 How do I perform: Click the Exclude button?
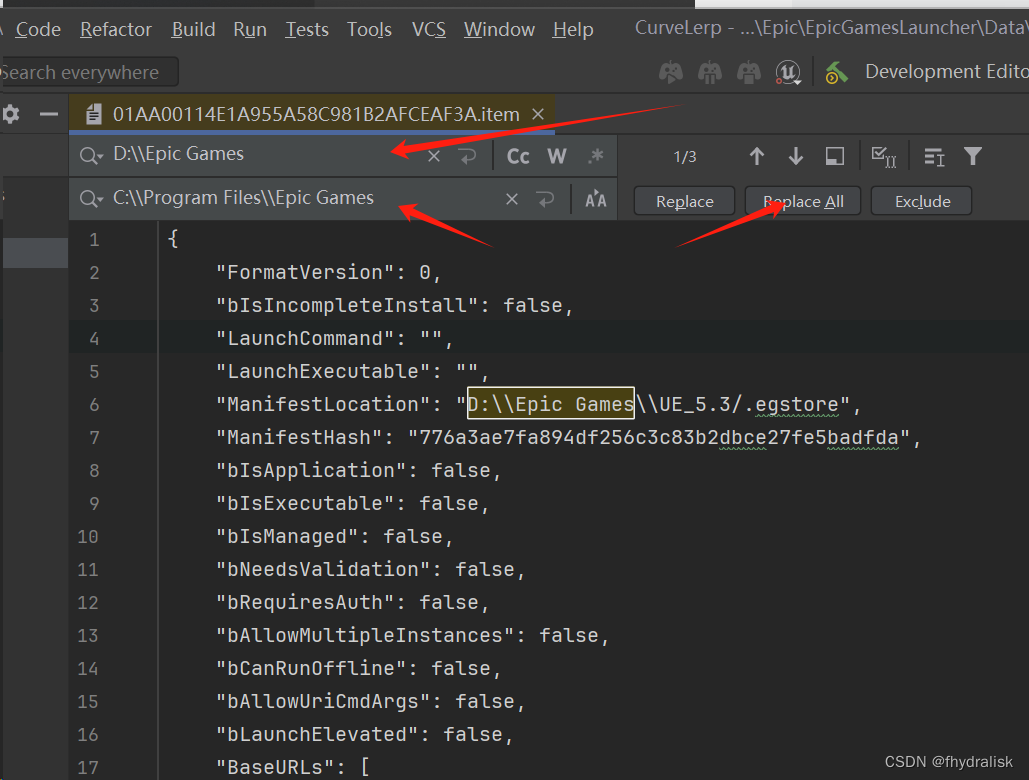pos(921,201)
